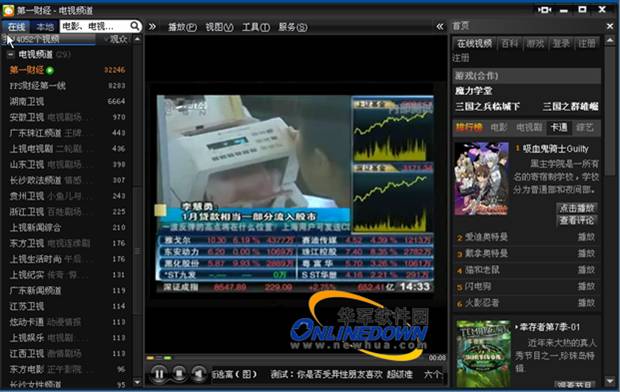620x392 pixels.
Task: Click the 点击播放 button
Action: (x=577, y=208)
